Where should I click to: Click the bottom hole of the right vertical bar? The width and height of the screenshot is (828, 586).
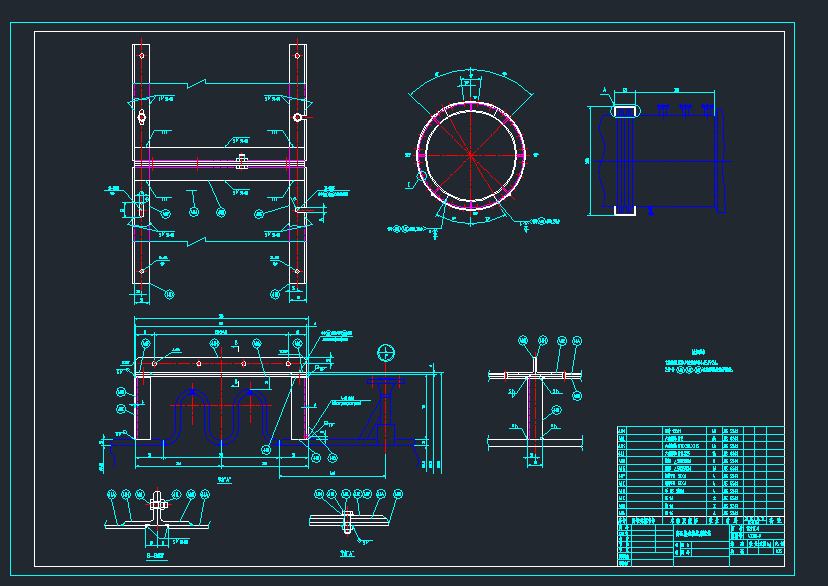(x=297, y=271)
